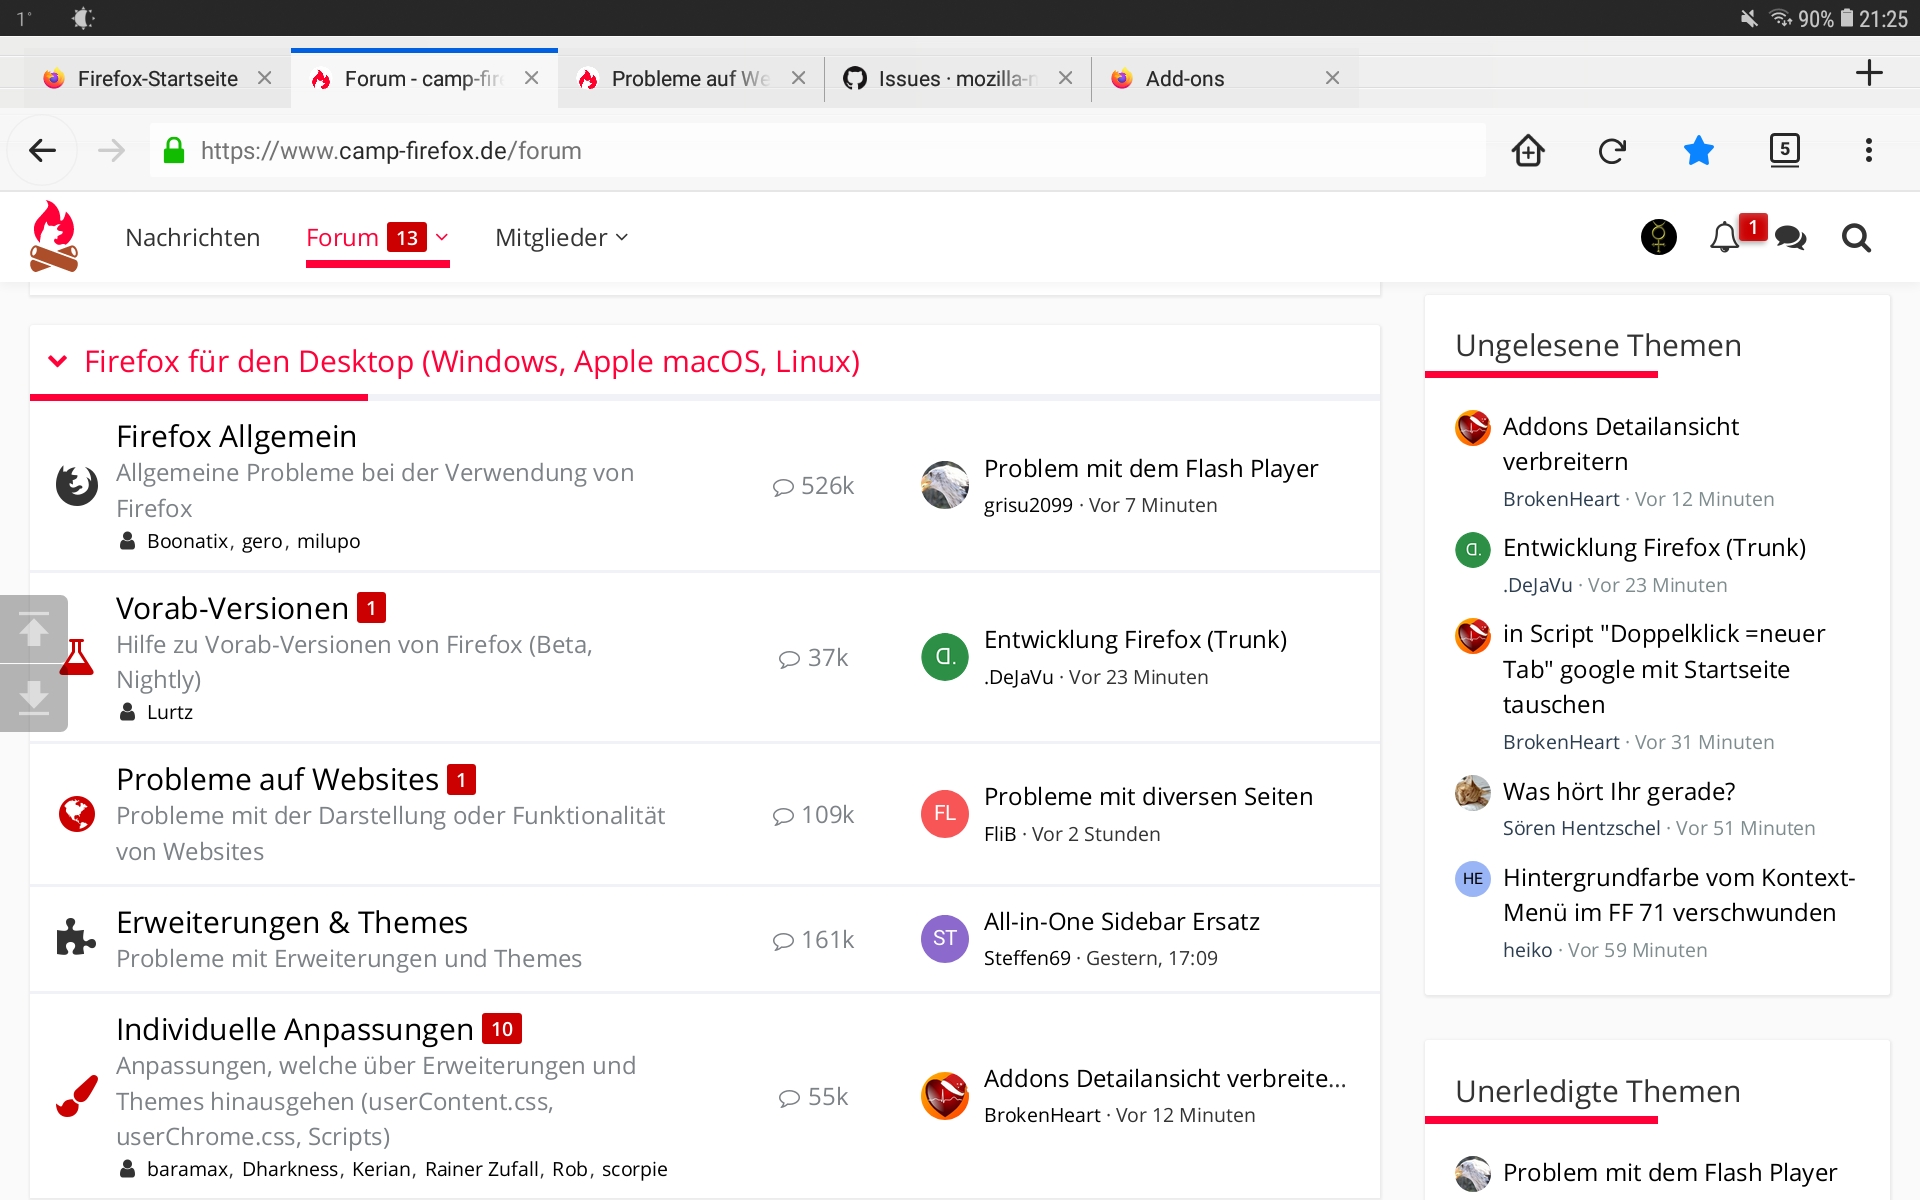Open the Erweiterungen & Themes forum
This screenshot has height=1200, width=1920.
pos(291,922)
